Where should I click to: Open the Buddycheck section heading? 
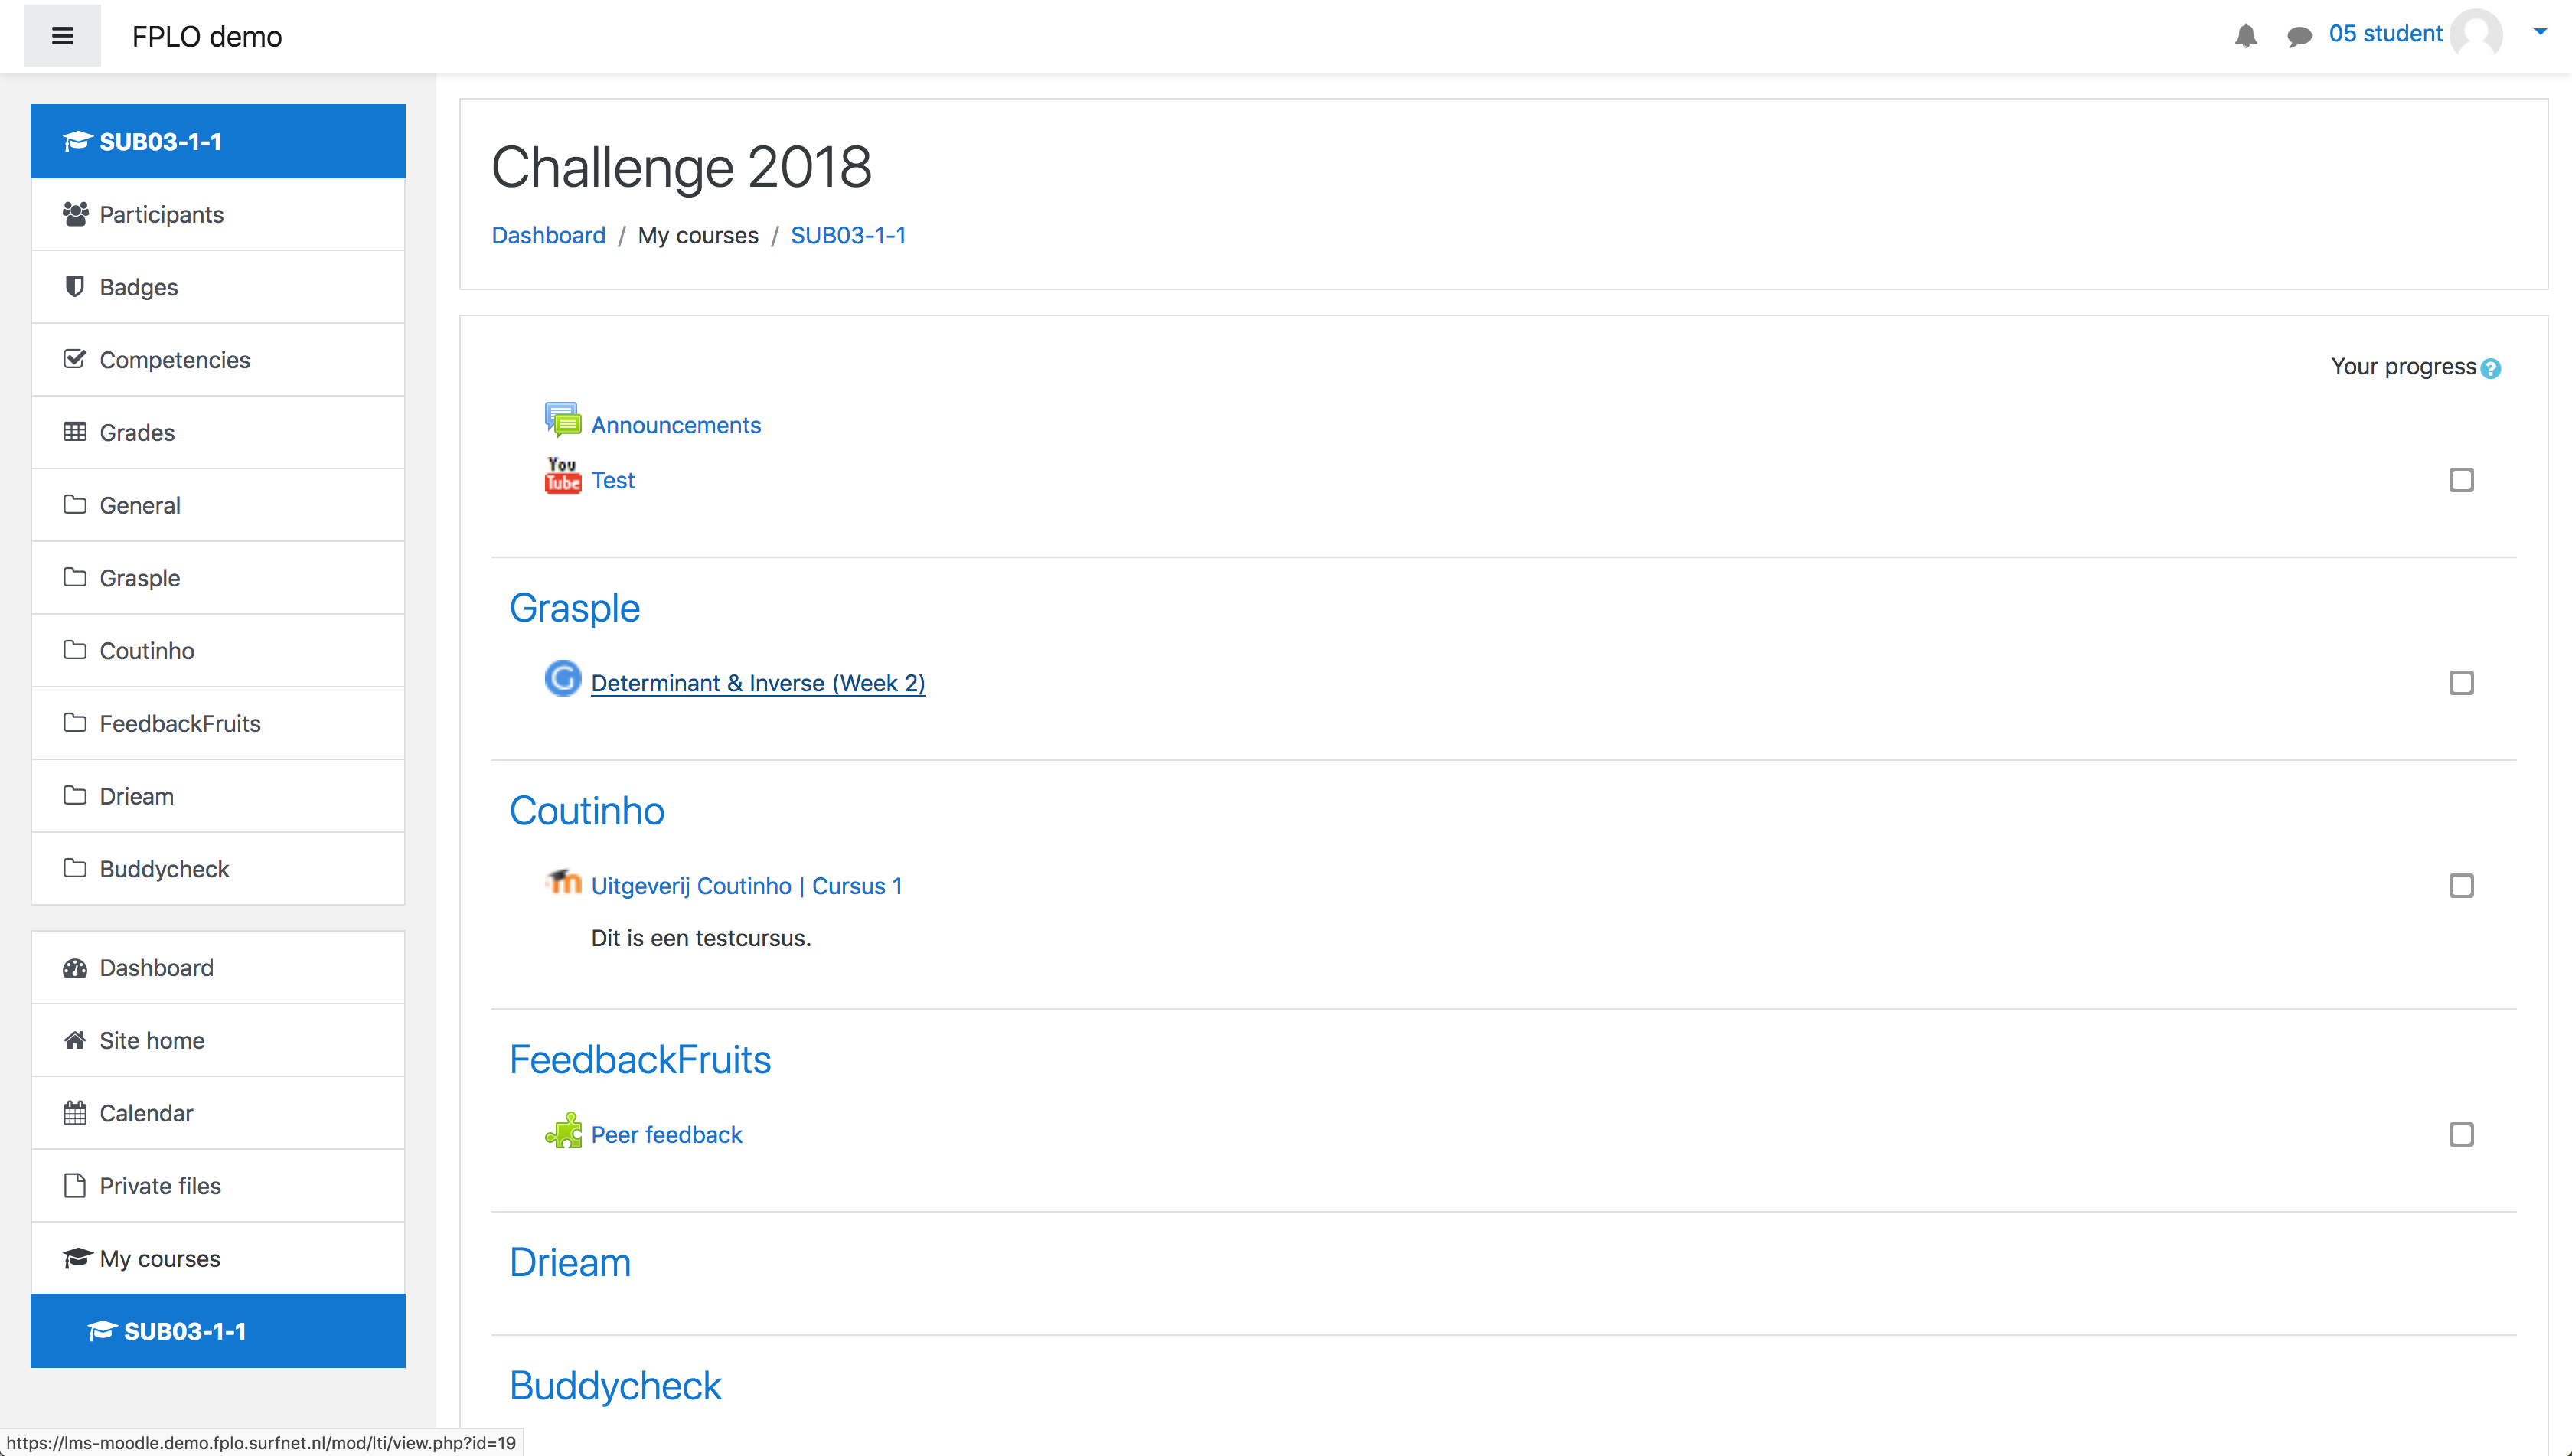tap(615, 1386)
